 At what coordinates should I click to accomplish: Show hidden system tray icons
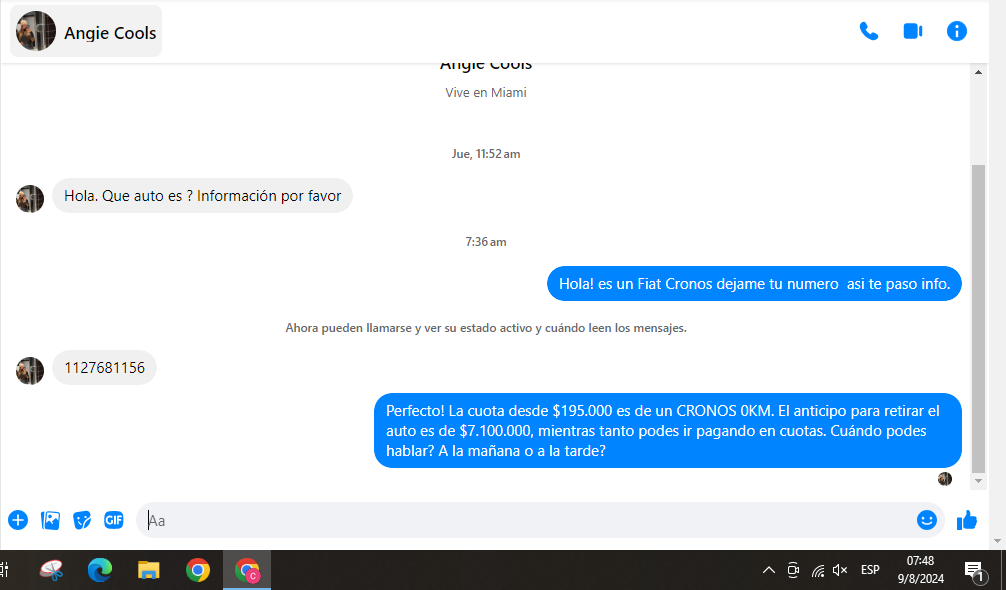pos(768,569)
